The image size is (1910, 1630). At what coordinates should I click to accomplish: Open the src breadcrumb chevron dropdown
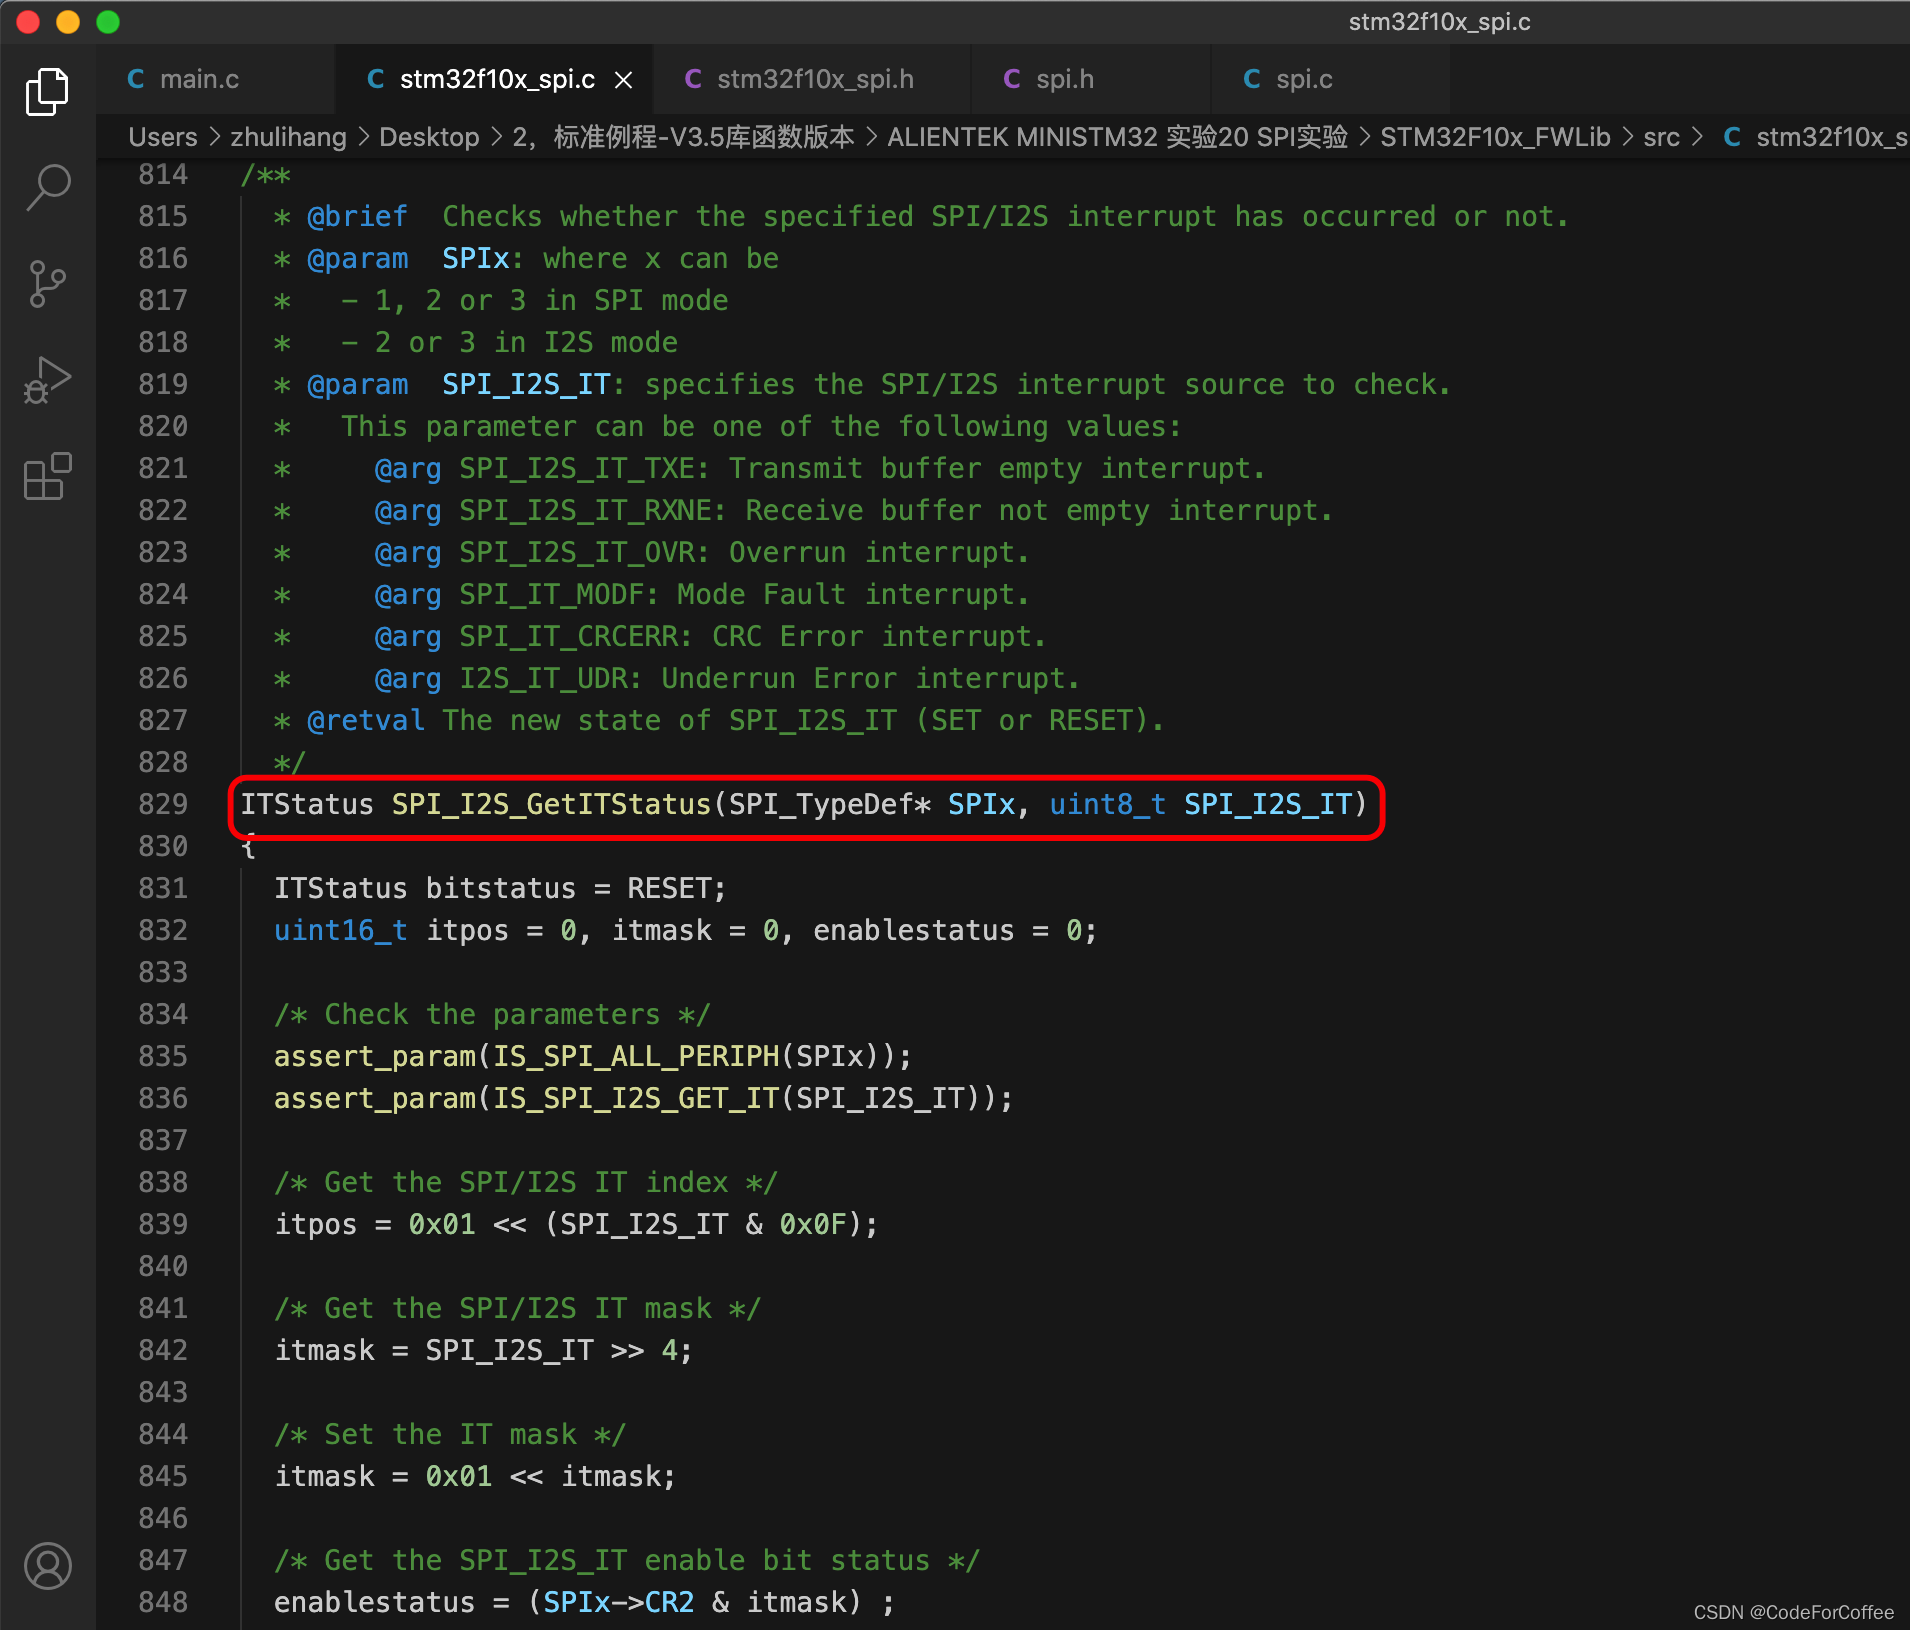coord(1697,137)
